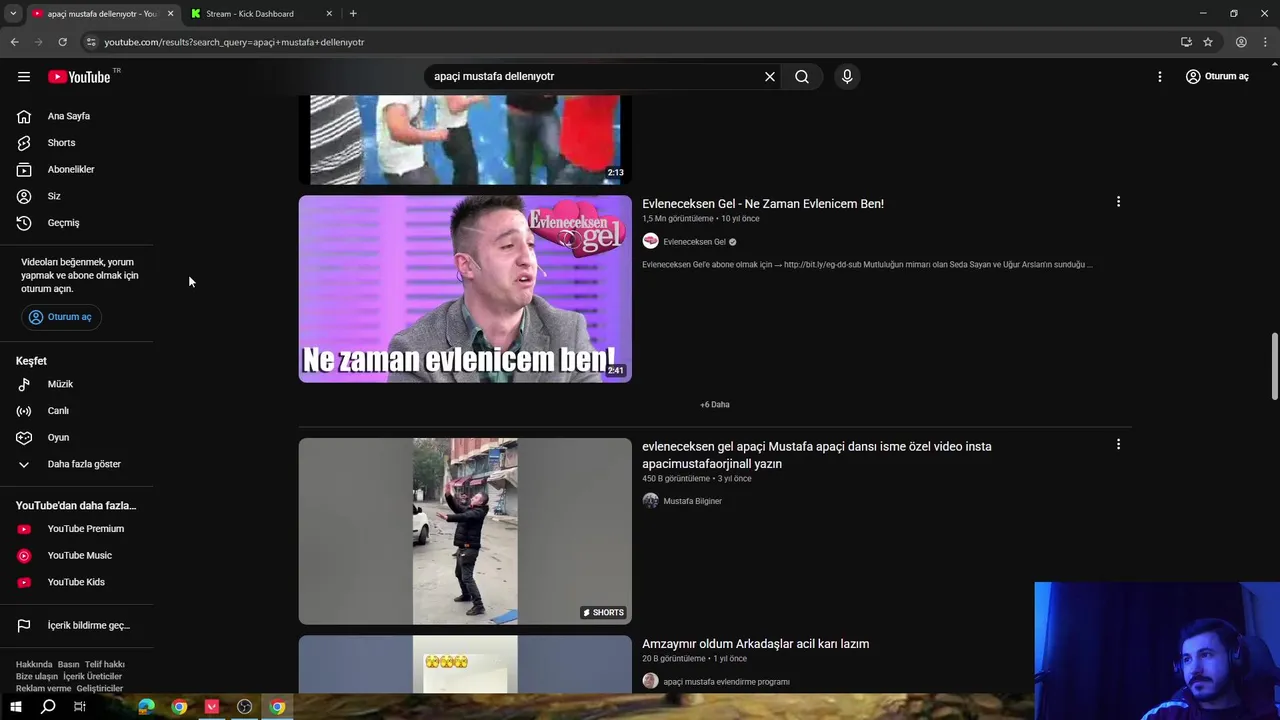Open the Evleneceksen Gel channel name link
Screen dimensions: 1280x720
(694, 242)
